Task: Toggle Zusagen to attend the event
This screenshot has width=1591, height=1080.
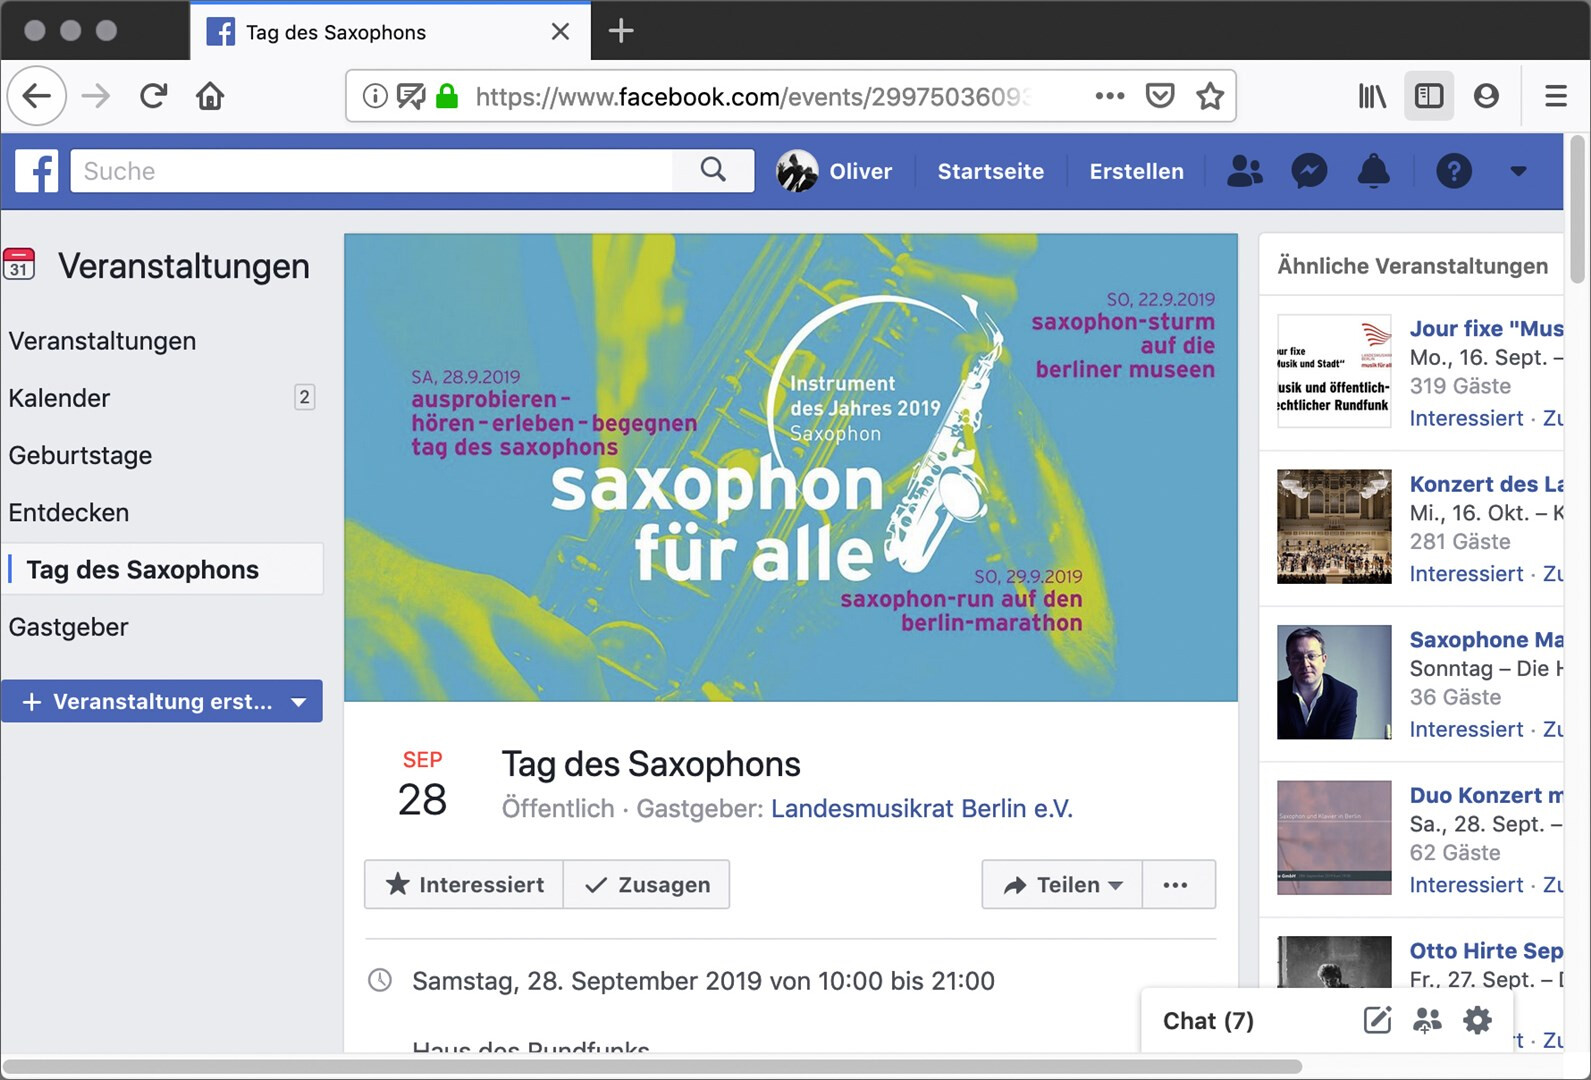Action: pos(647,885)
